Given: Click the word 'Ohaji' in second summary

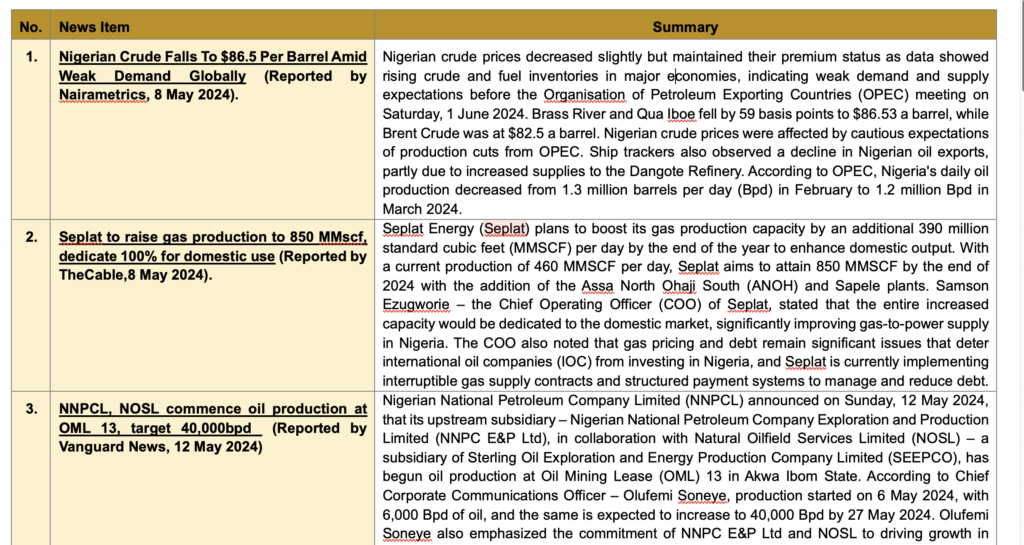Looking at the screenshot, I should [x=679, y=286].
